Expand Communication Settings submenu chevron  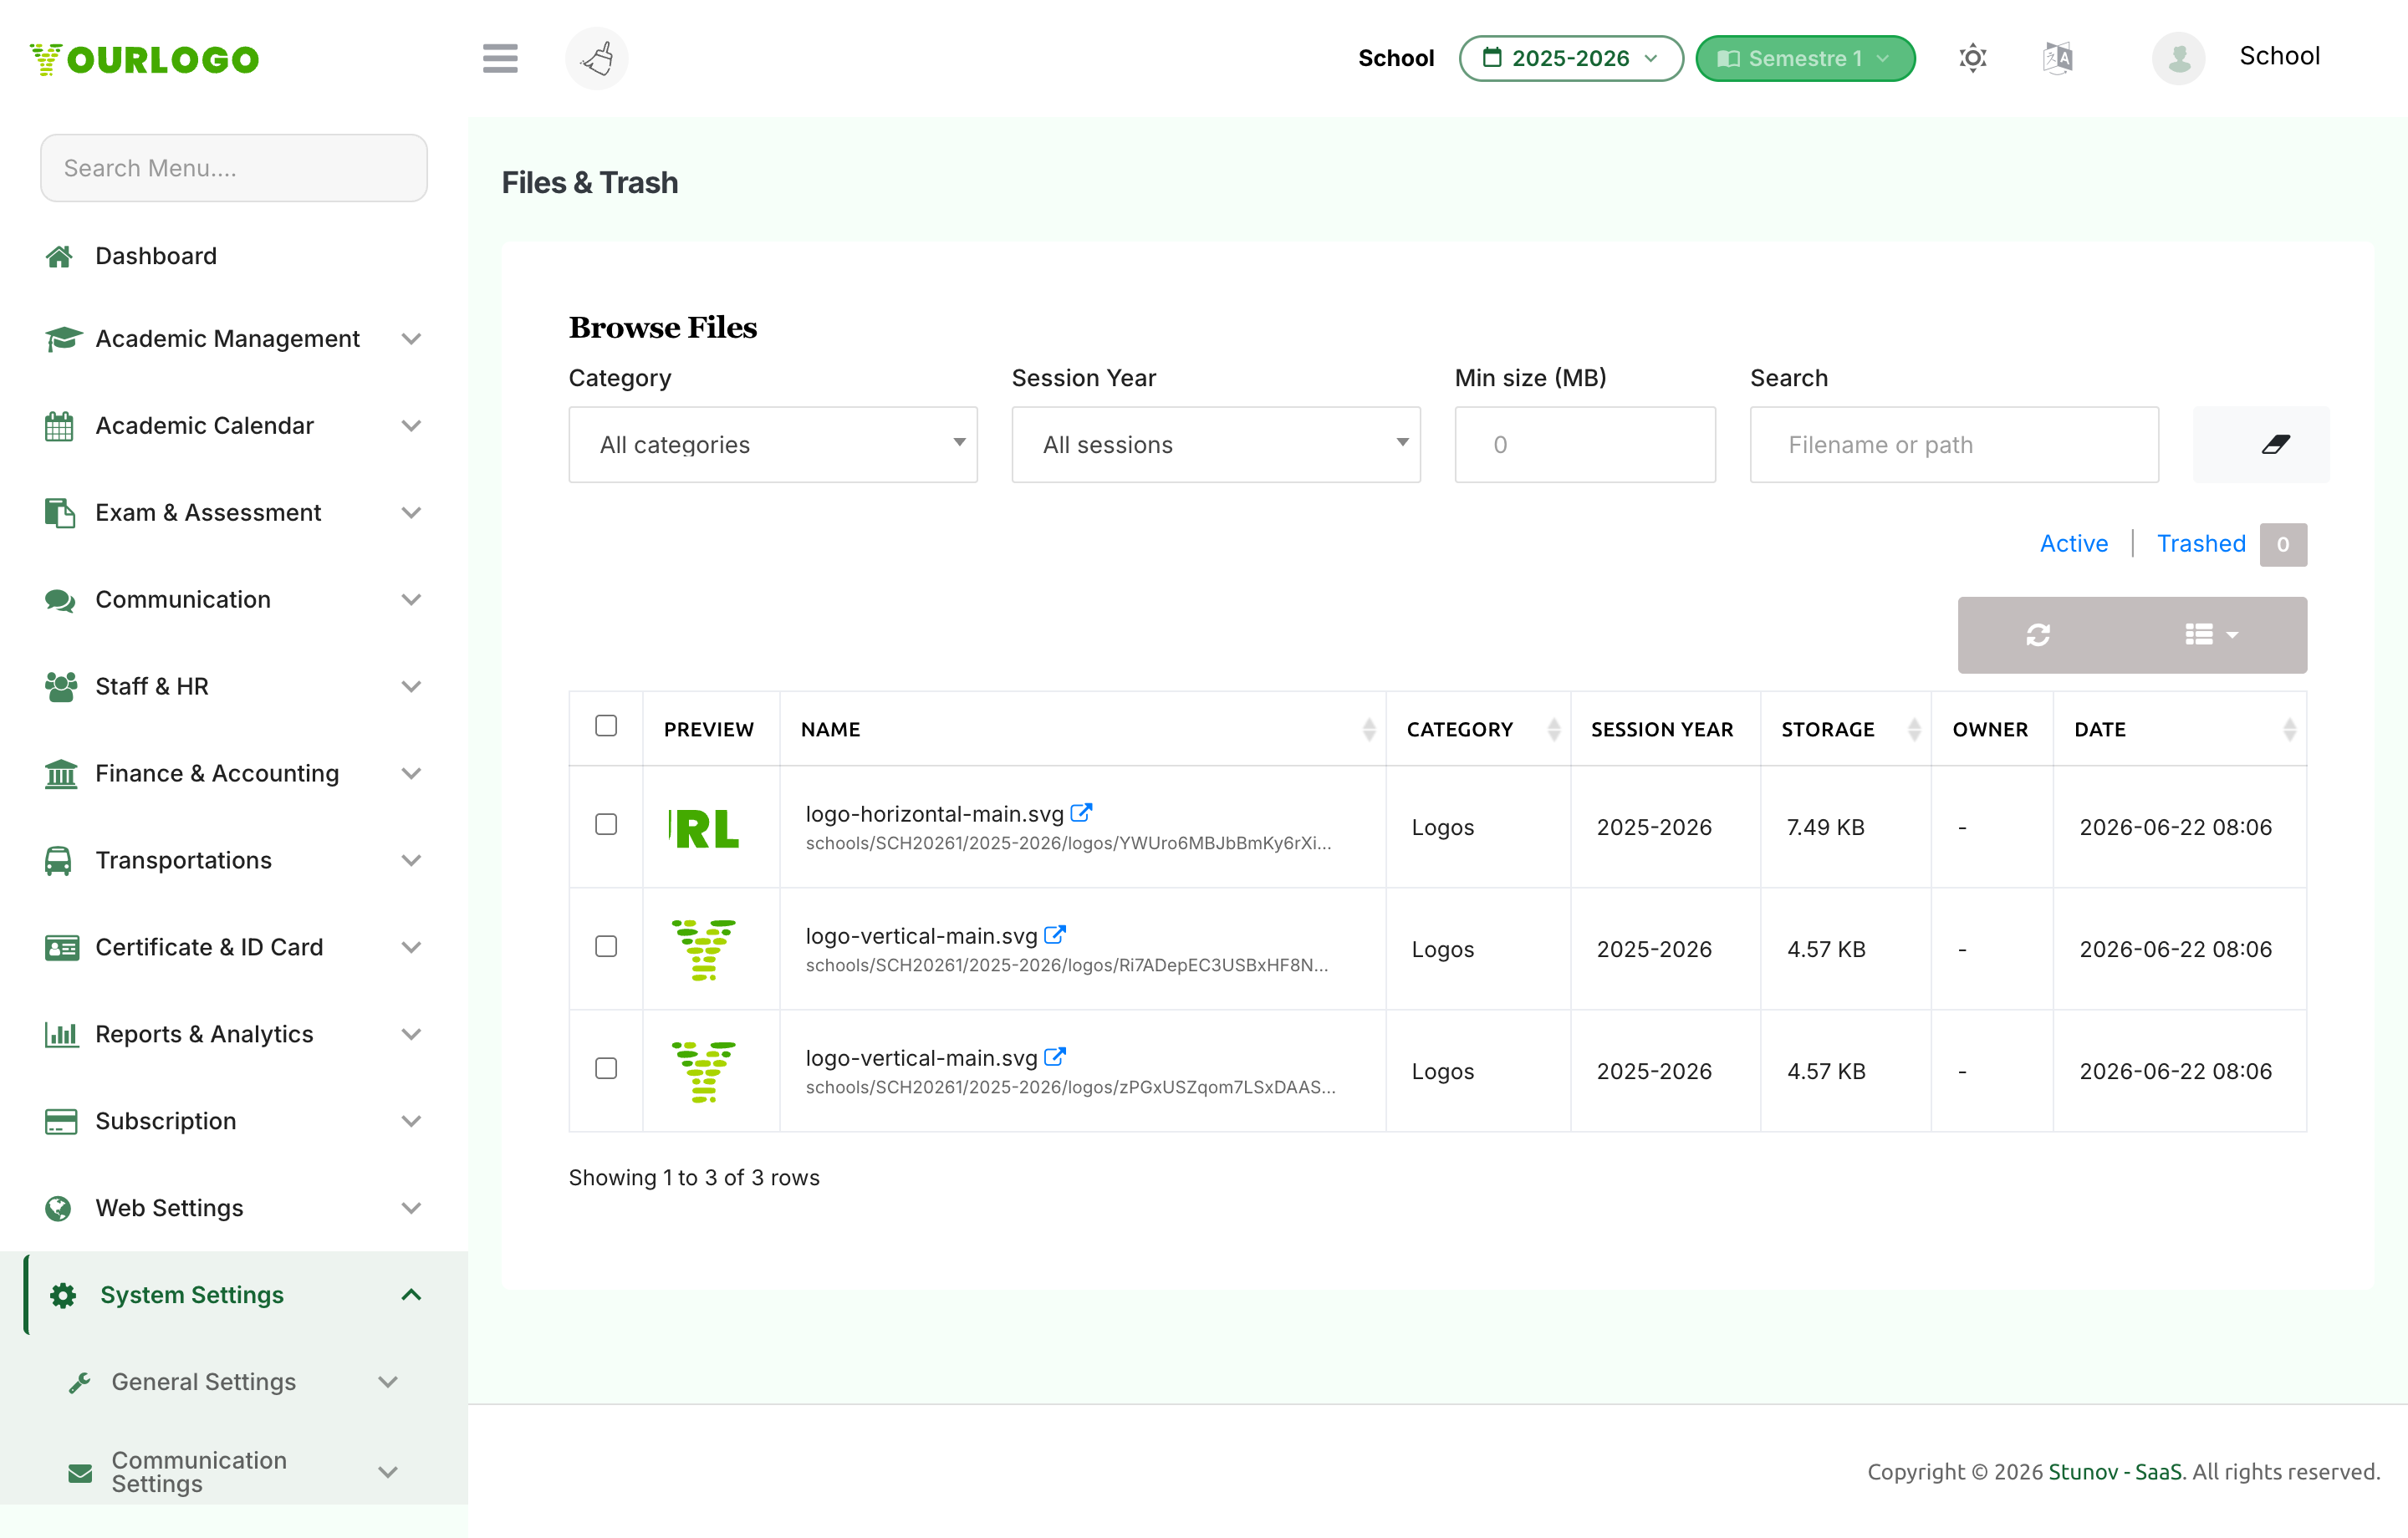(388, 1473)
